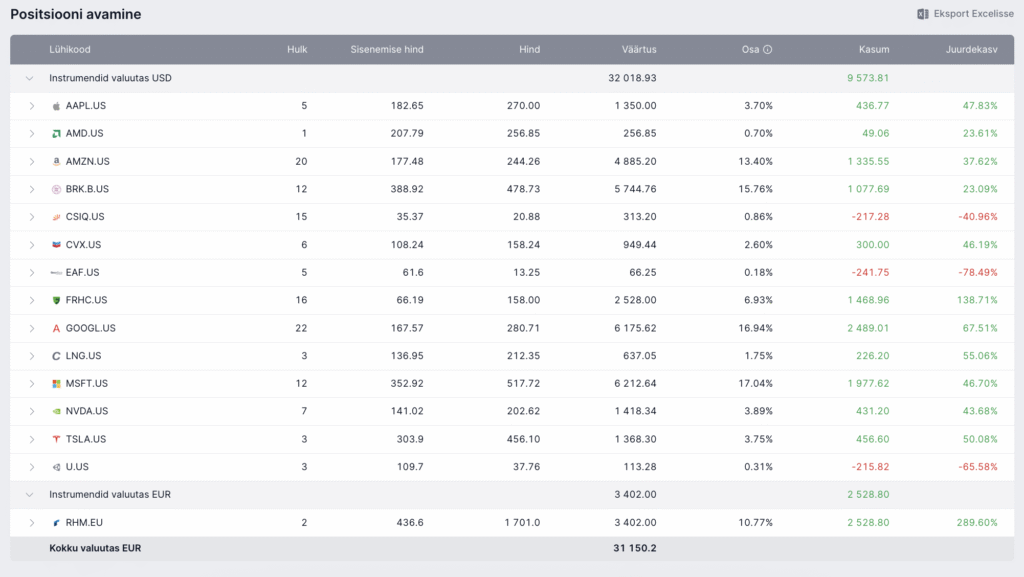Click the Väärtus column header
This screenshot has height=577, width=1024.
click(638, 49)
